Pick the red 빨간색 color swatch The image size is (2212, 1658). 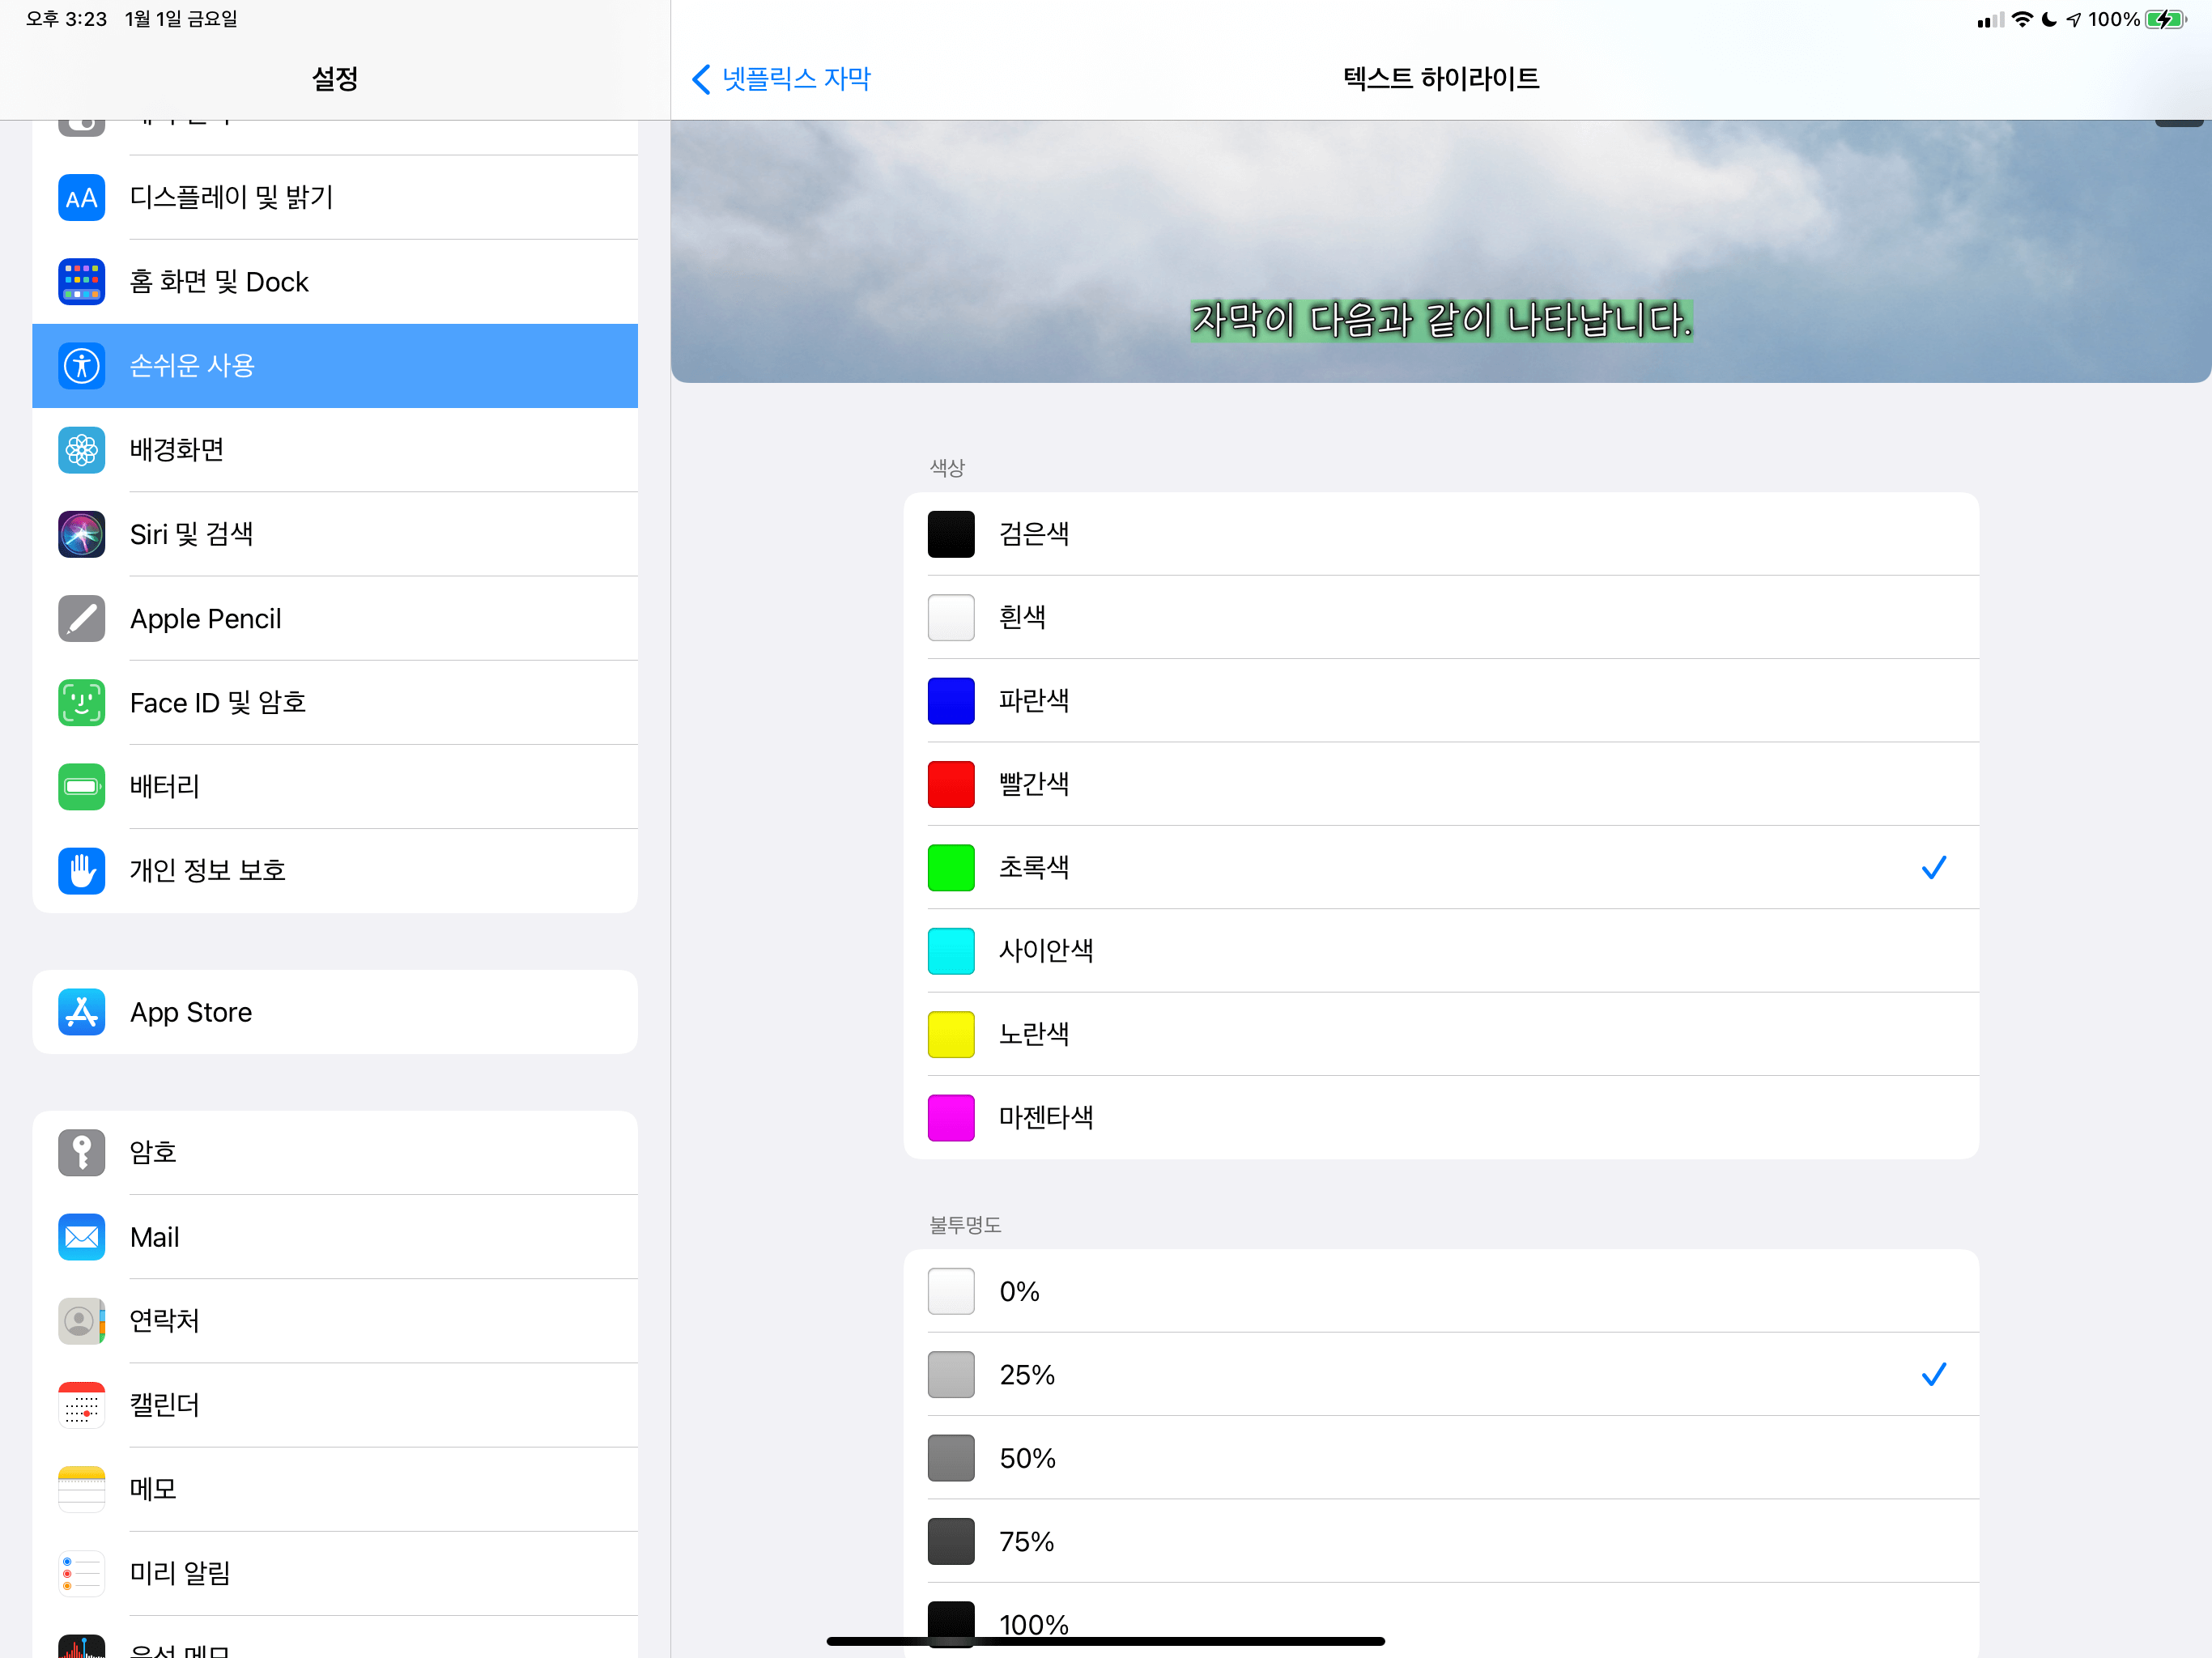[x=950, y=784]
